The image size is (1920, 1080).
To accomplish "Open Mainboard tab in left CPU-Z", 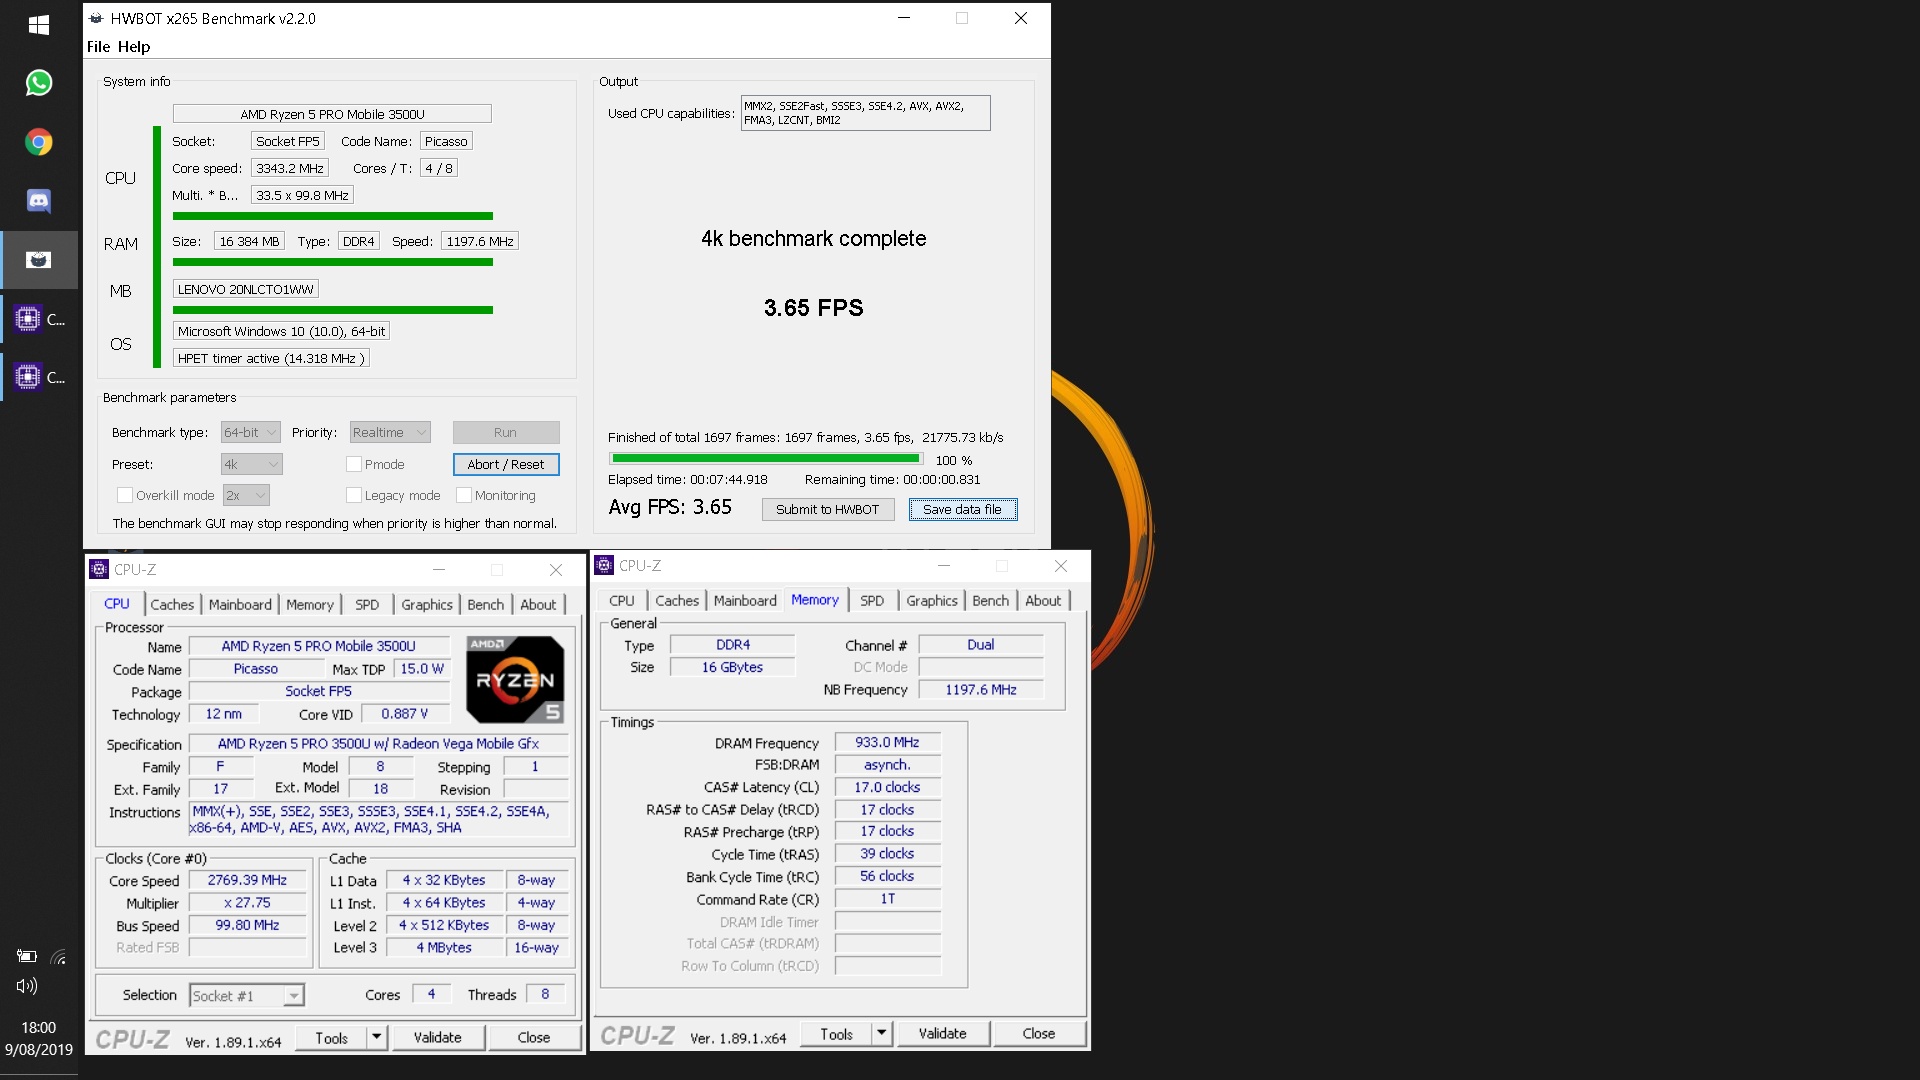I will (x=240, y=604).
